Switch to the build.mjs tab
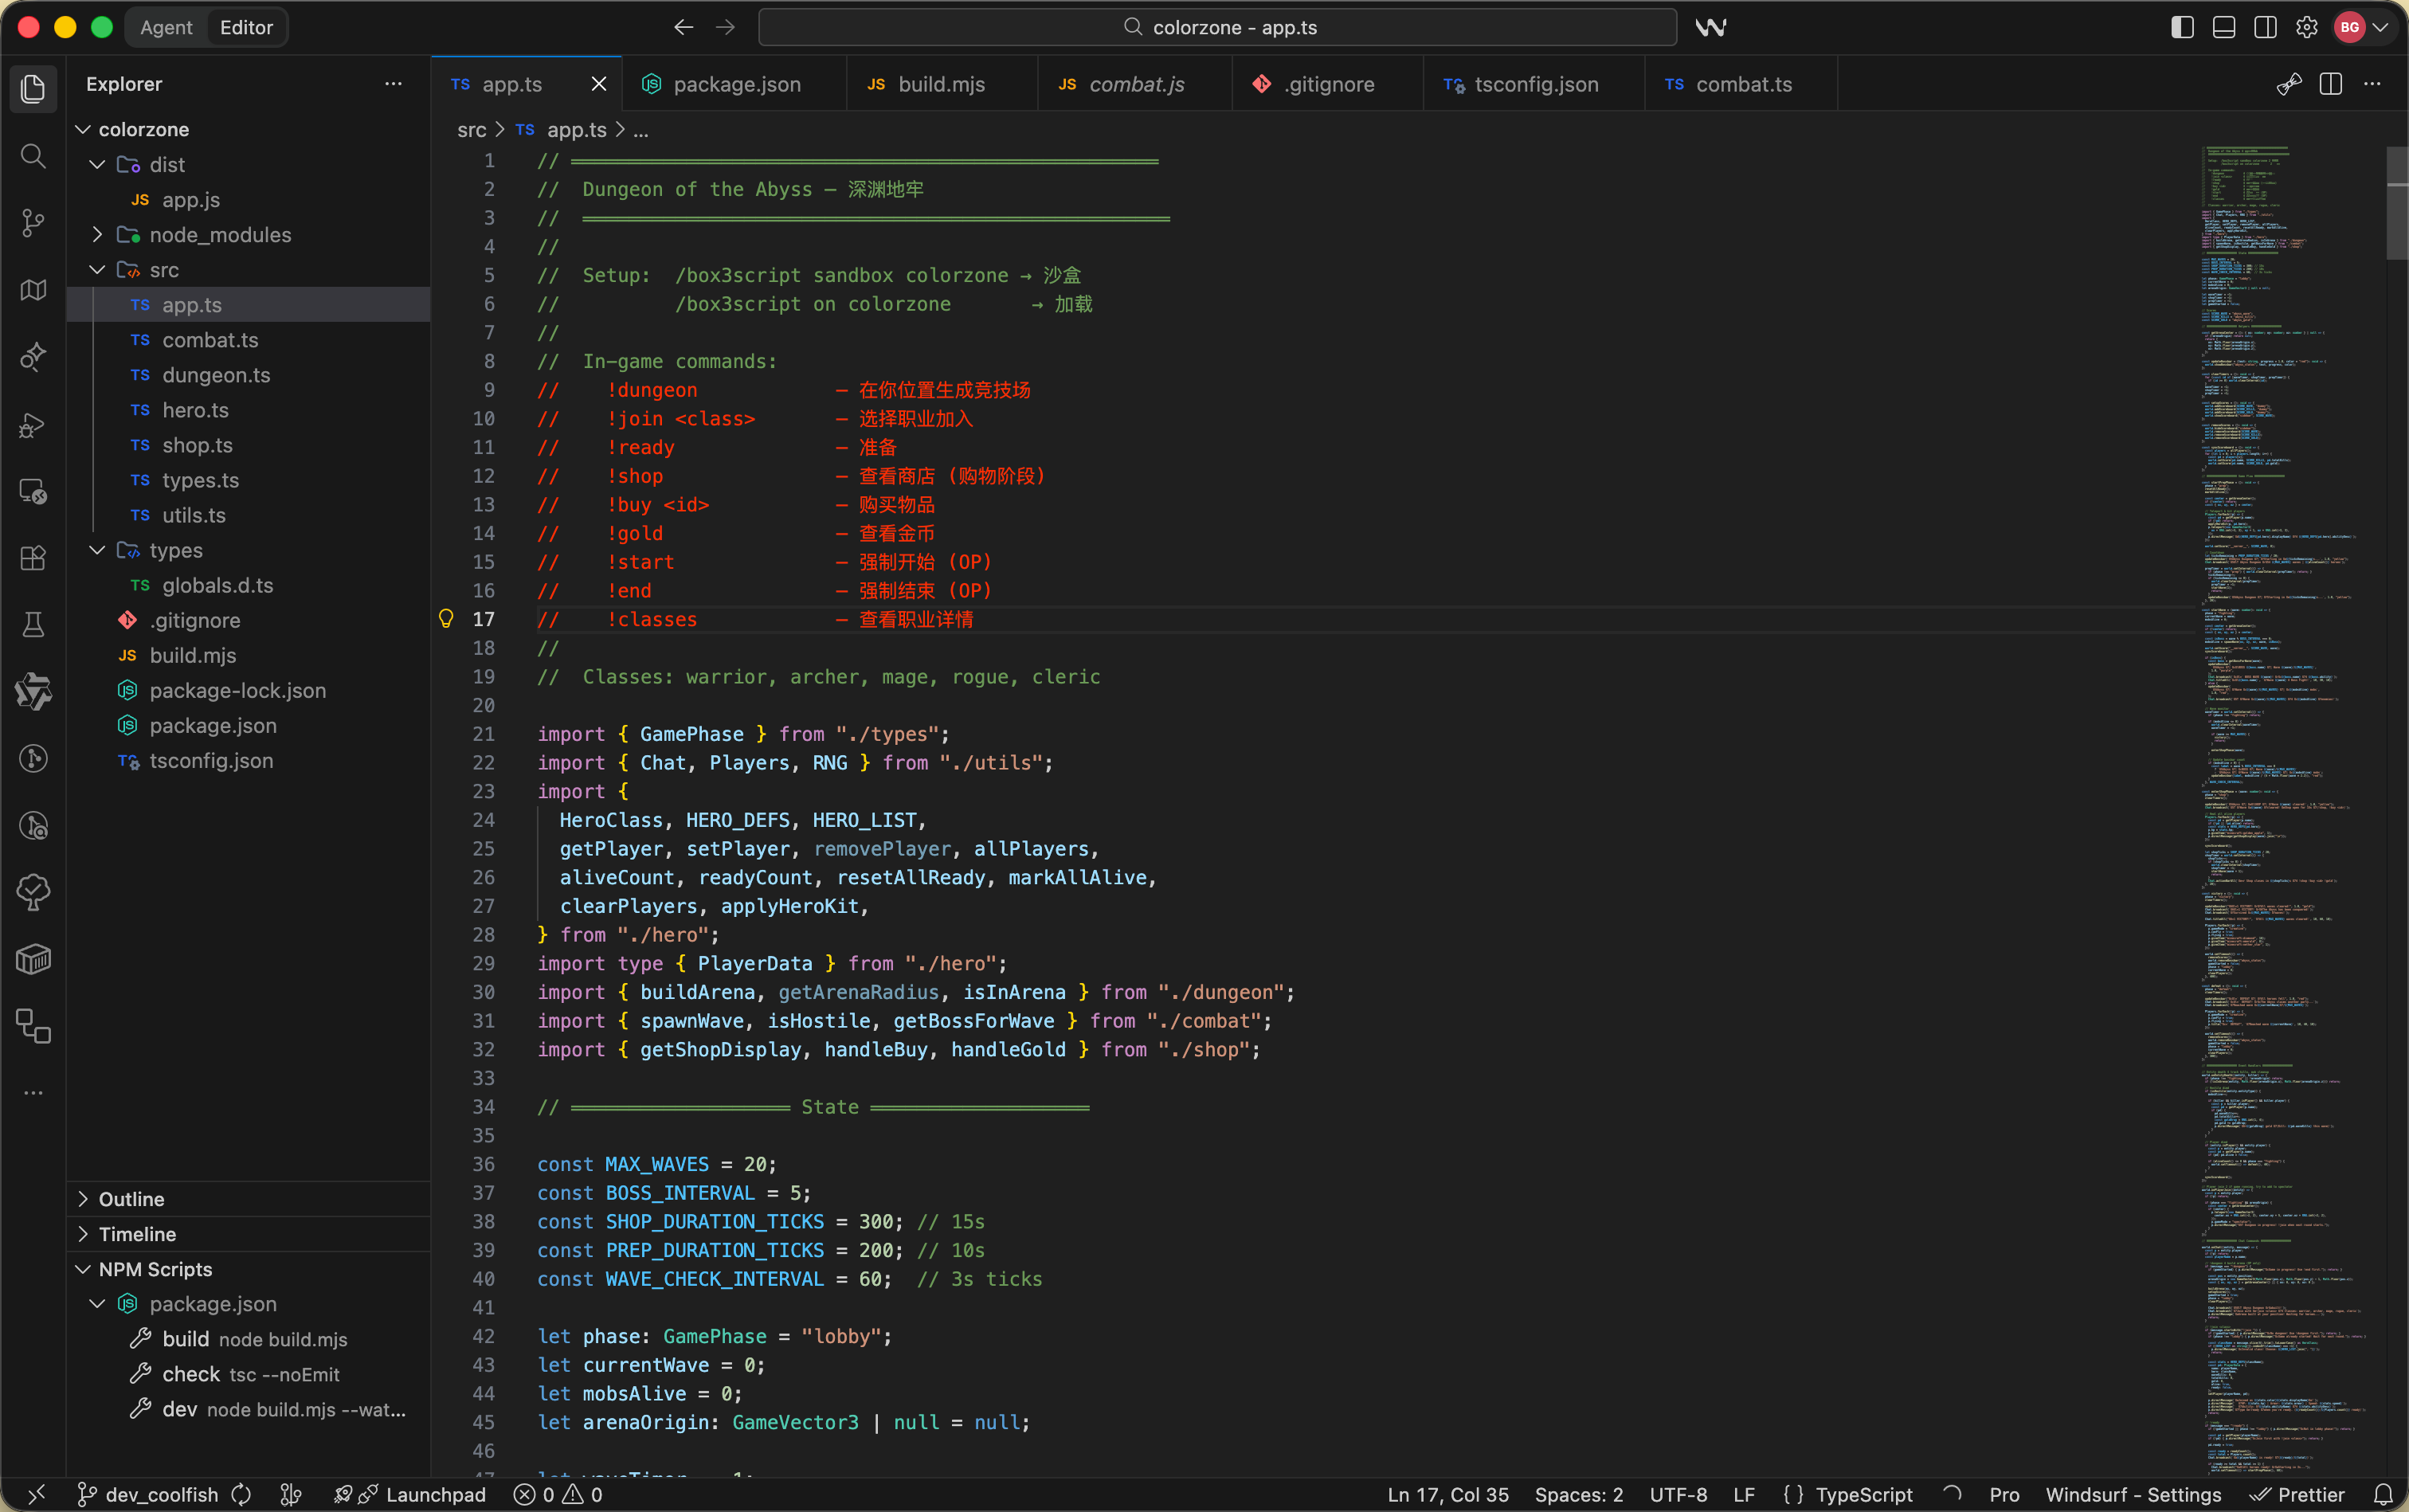The image size is (2409, 1512). tap(941, 84)
